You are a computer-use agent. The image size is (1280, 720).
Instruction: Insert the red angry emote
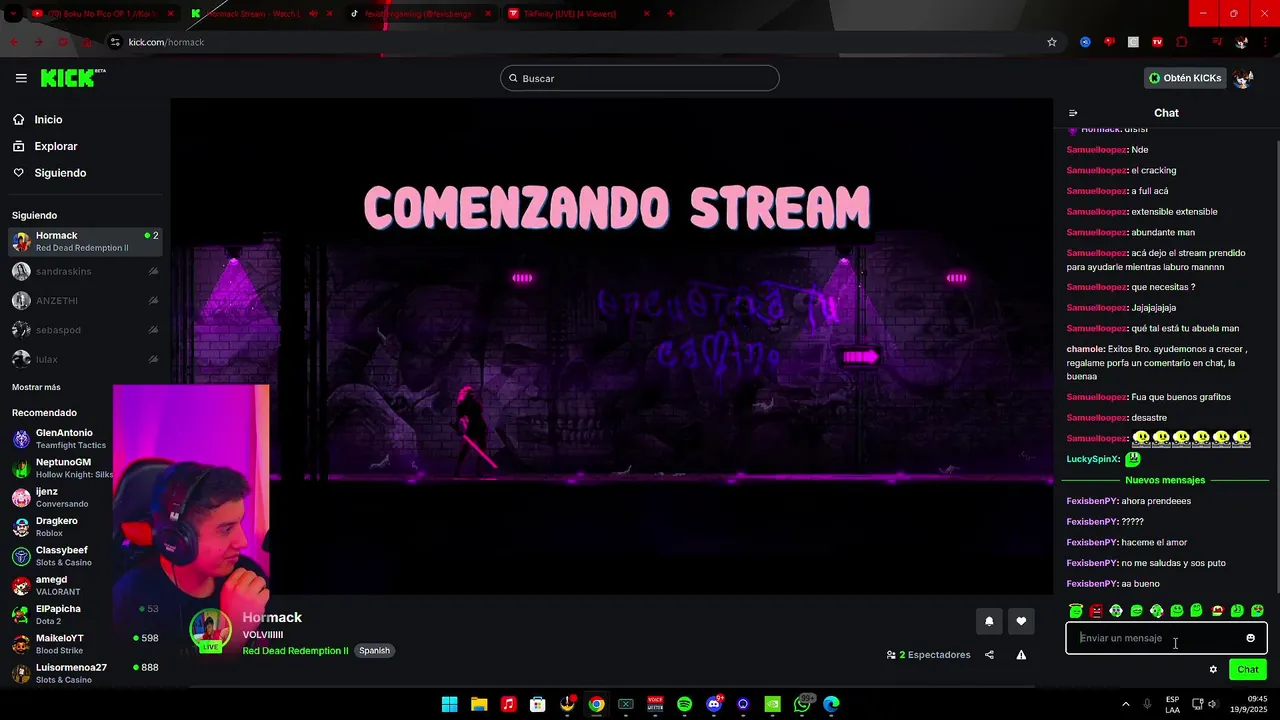pyautogui.click(x=1096, y=610)
